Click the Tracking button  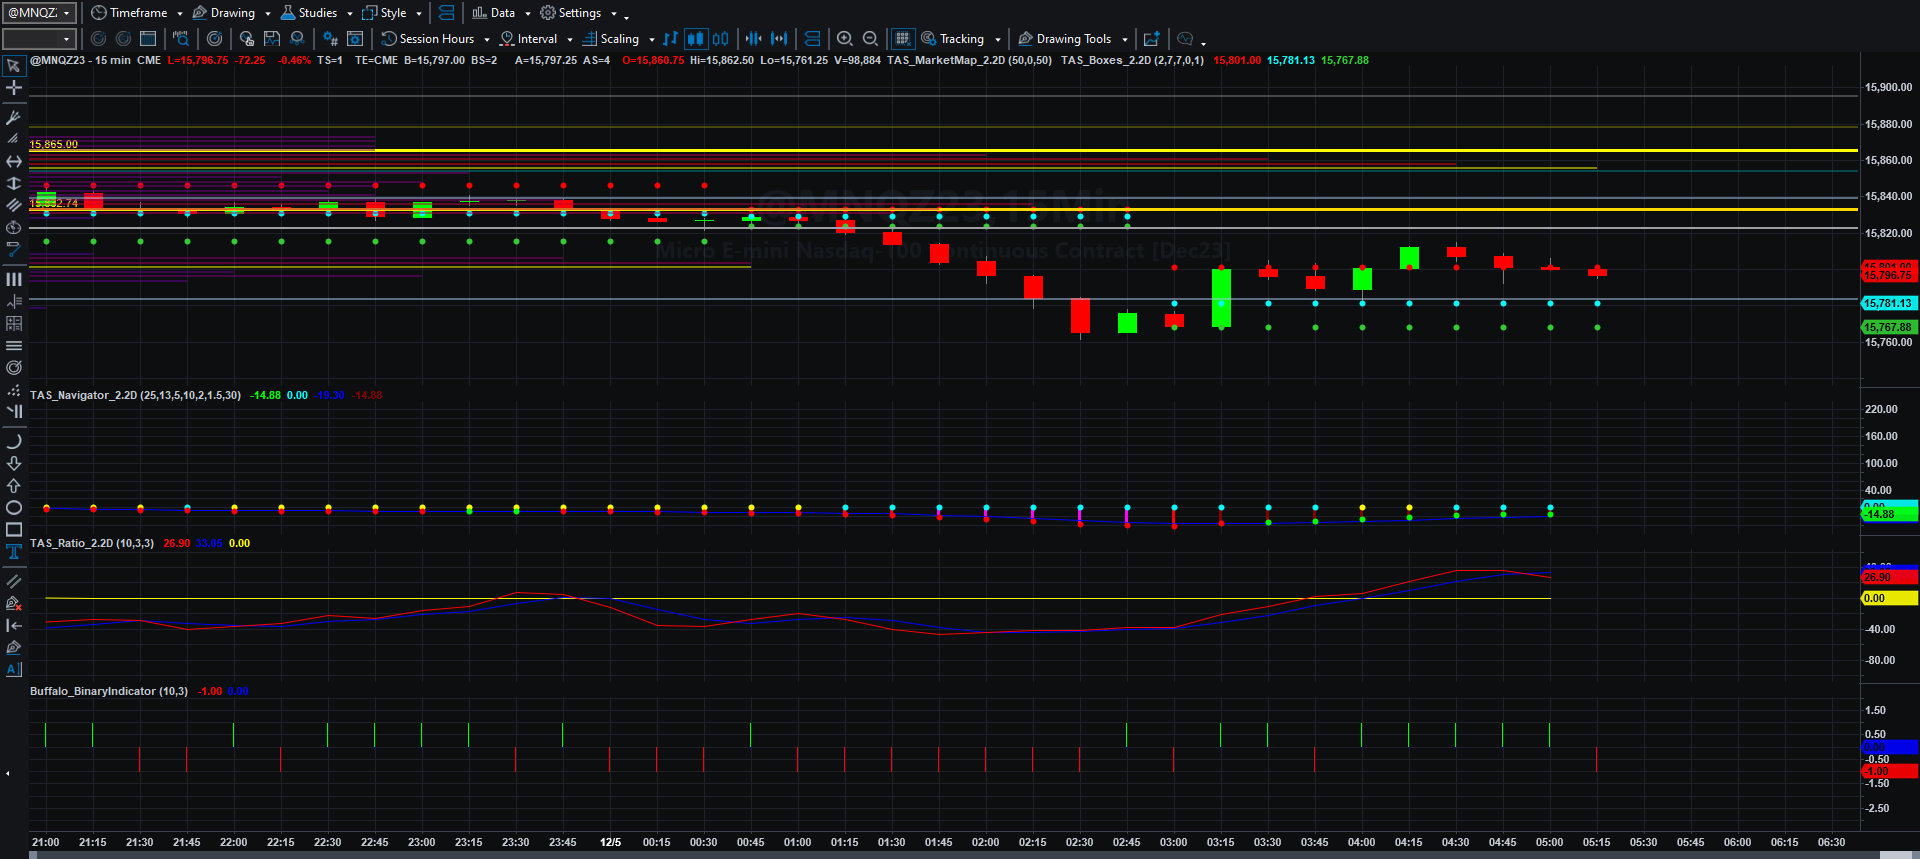pos(961,39)
